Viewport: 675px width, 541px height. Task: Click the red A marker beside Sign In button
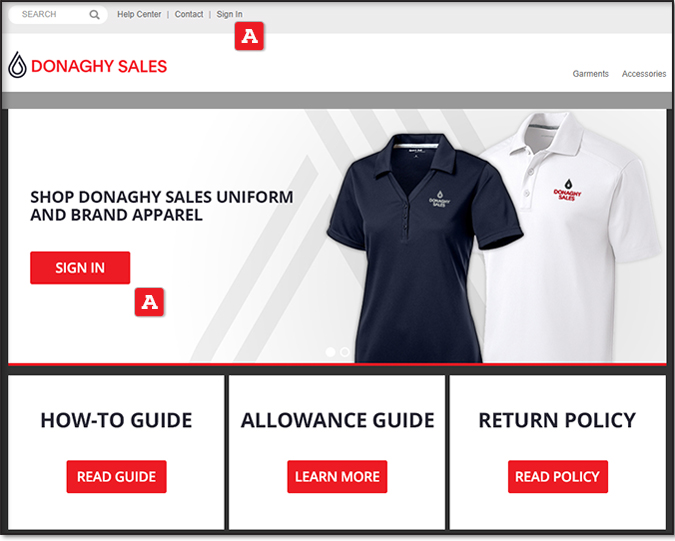(x=149, y=302)
